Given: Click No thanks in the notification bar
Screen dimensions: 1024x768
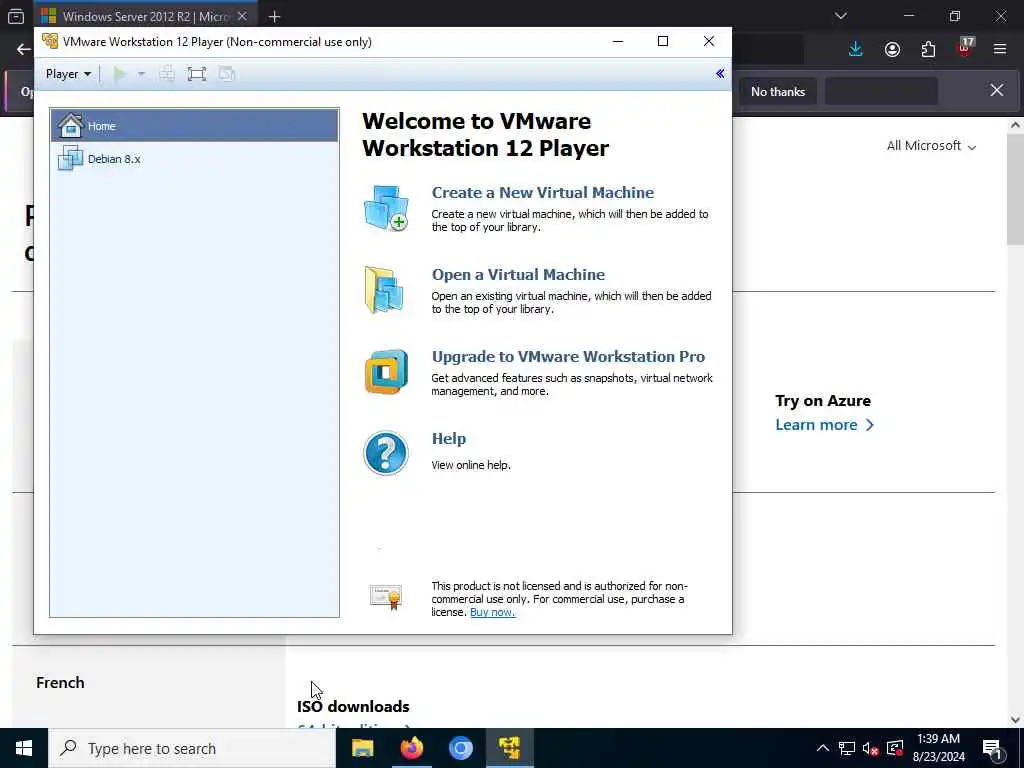Looking at the screenshot, I should point(778,91).
